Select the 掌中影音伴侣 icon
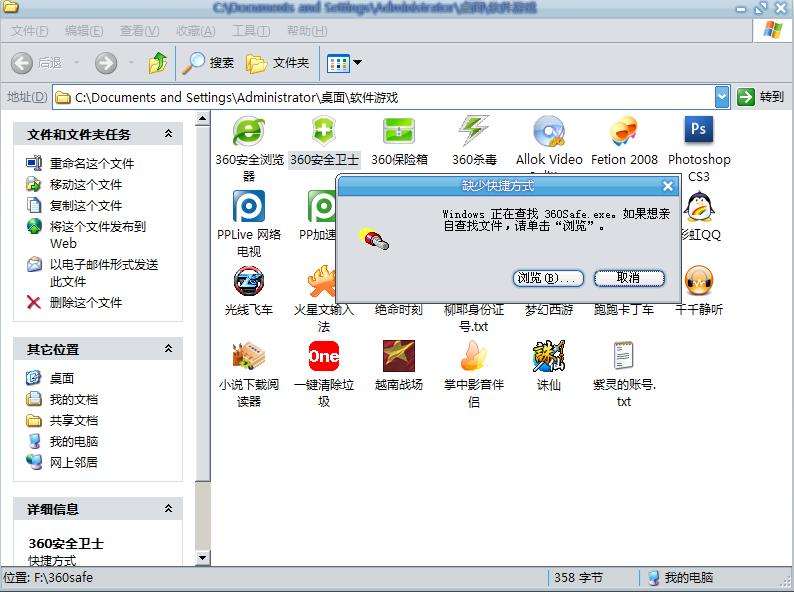Image resolution: width=794 pixels, height=592 pixels. pos(473,356)
